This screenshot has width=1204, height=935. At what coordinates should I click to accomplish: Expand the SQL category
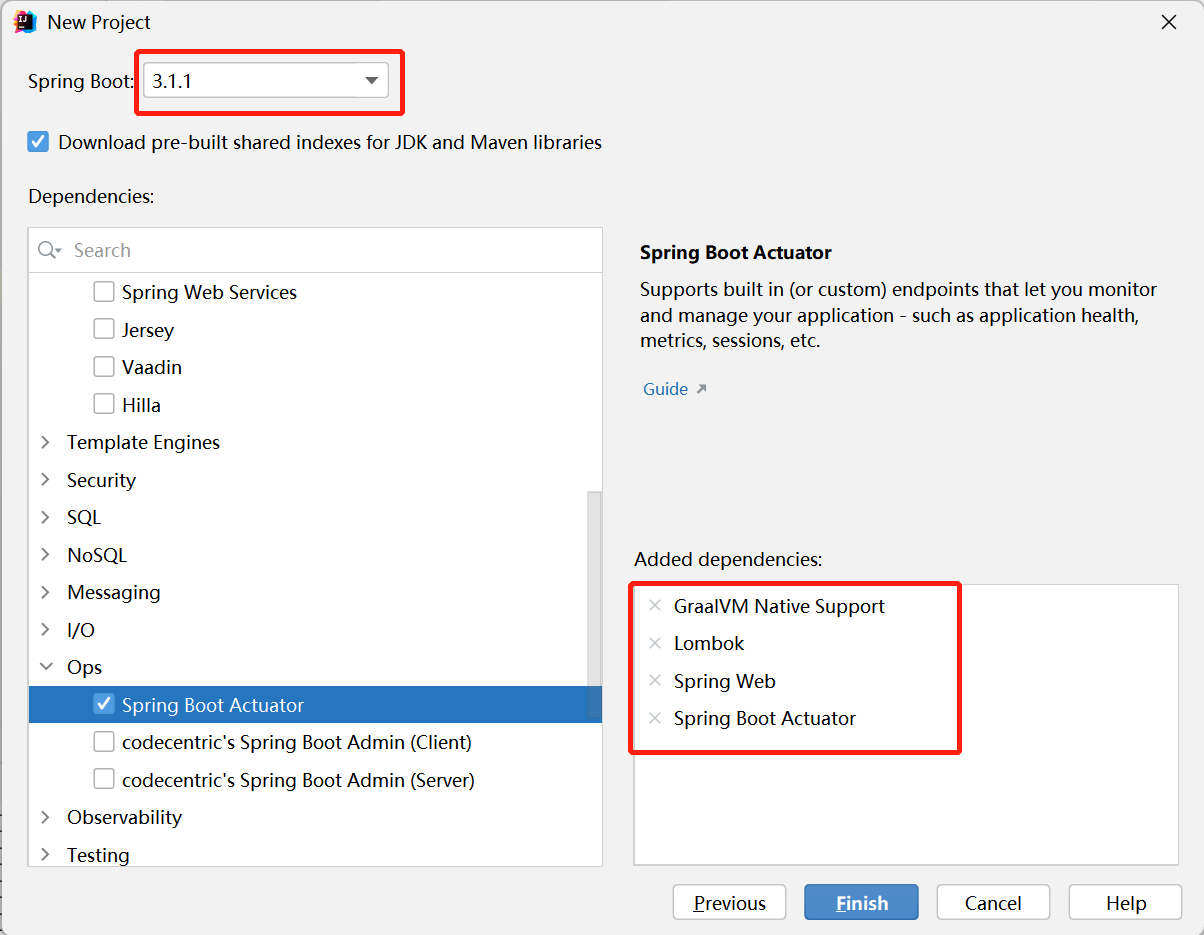45,517
